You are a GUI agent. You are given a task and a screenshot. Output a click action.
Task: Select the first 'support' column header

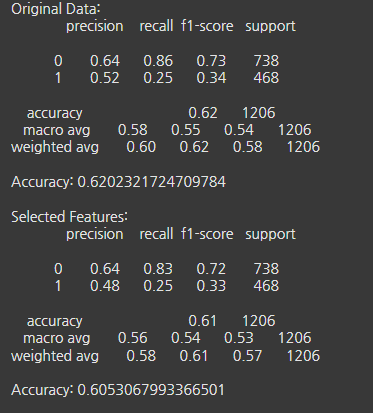click(270, 27)
